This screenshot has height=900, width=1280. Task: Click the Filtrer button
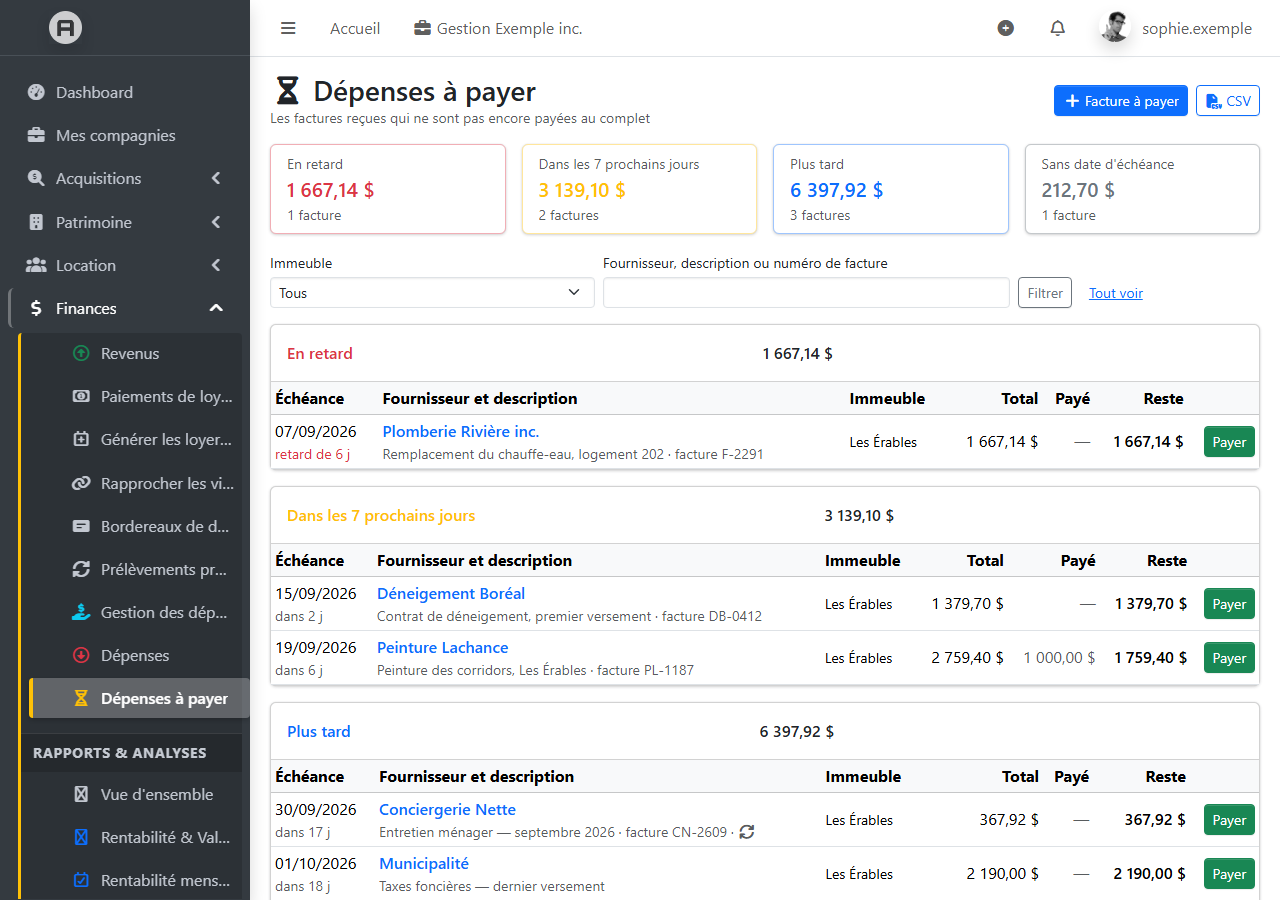point(1045,293)
